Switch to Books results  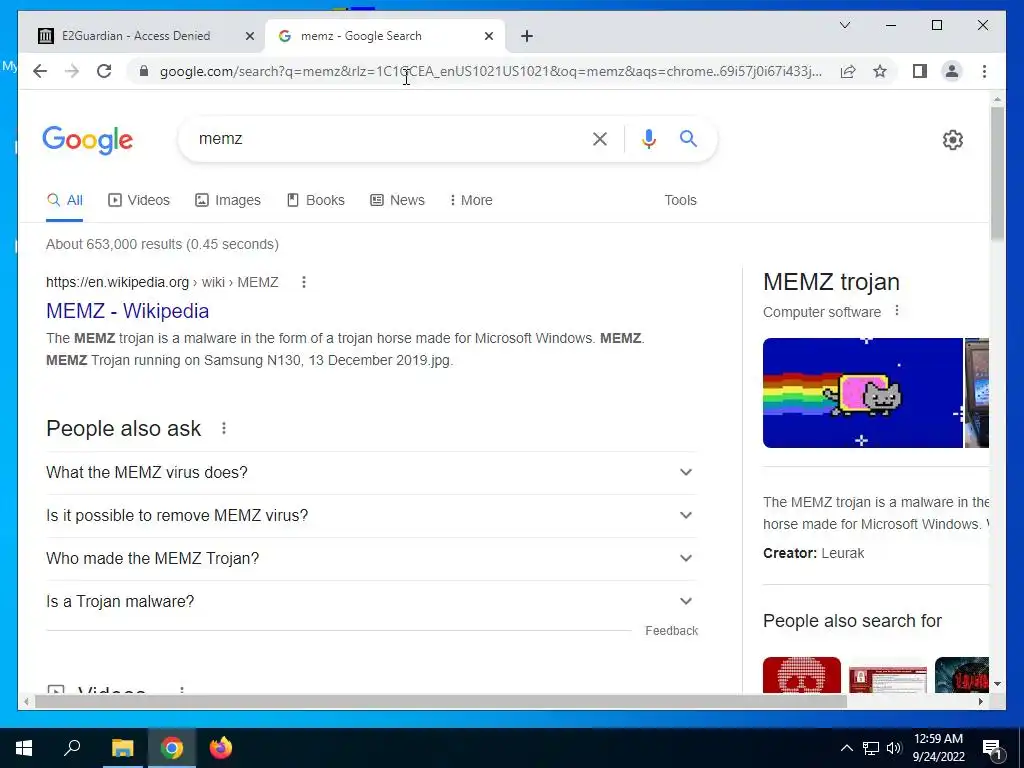pos(315,200)
